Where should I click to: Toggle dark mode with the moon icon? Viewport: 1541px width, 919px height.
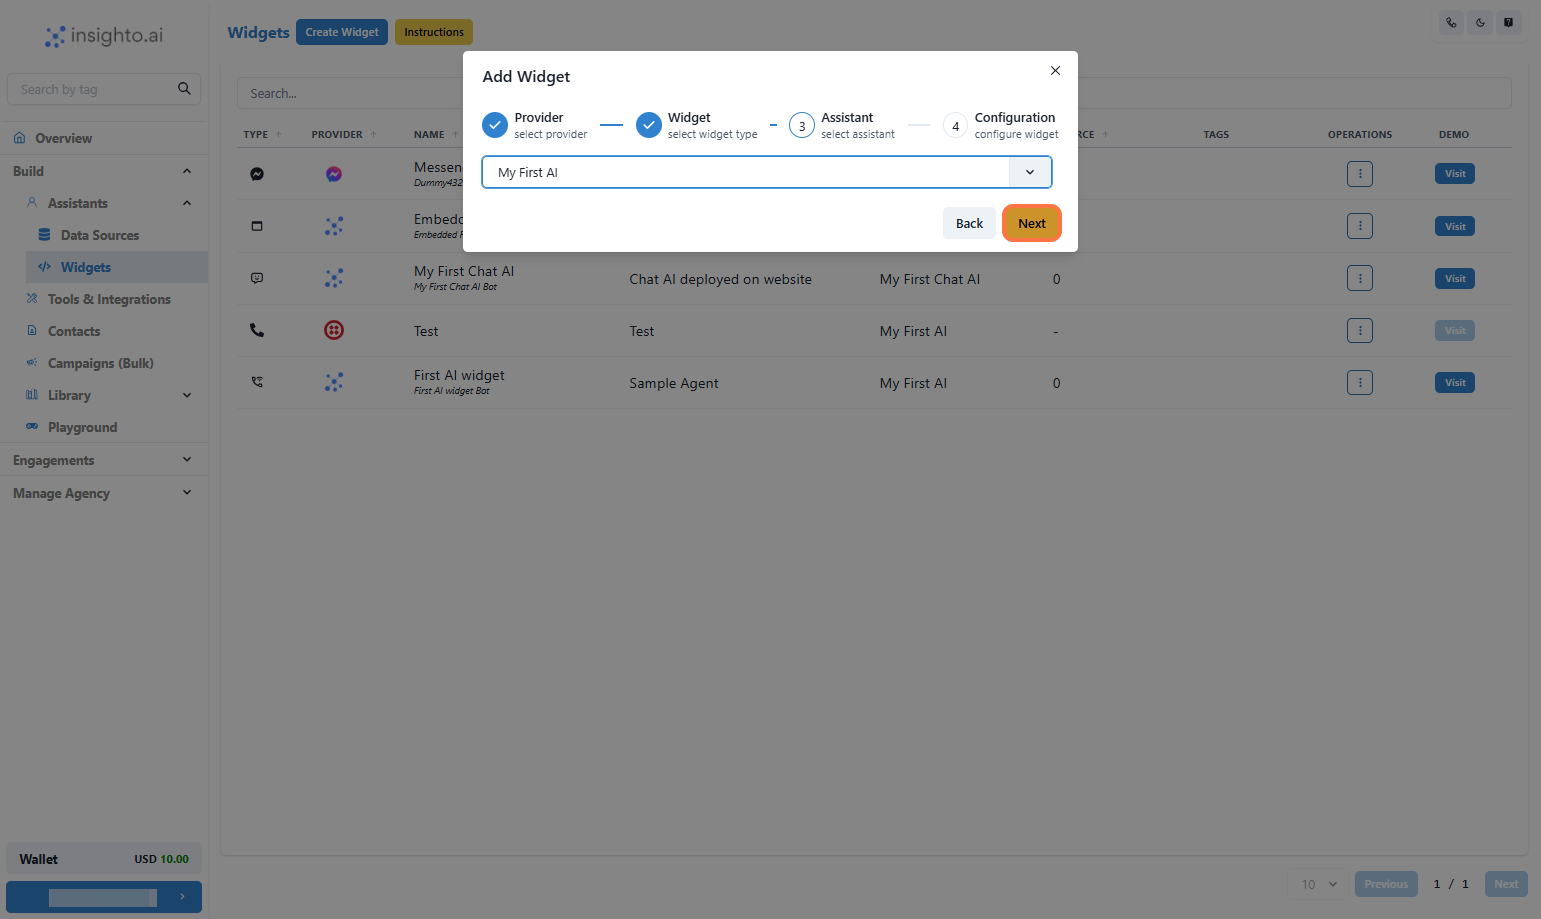tap(1479, 21)
